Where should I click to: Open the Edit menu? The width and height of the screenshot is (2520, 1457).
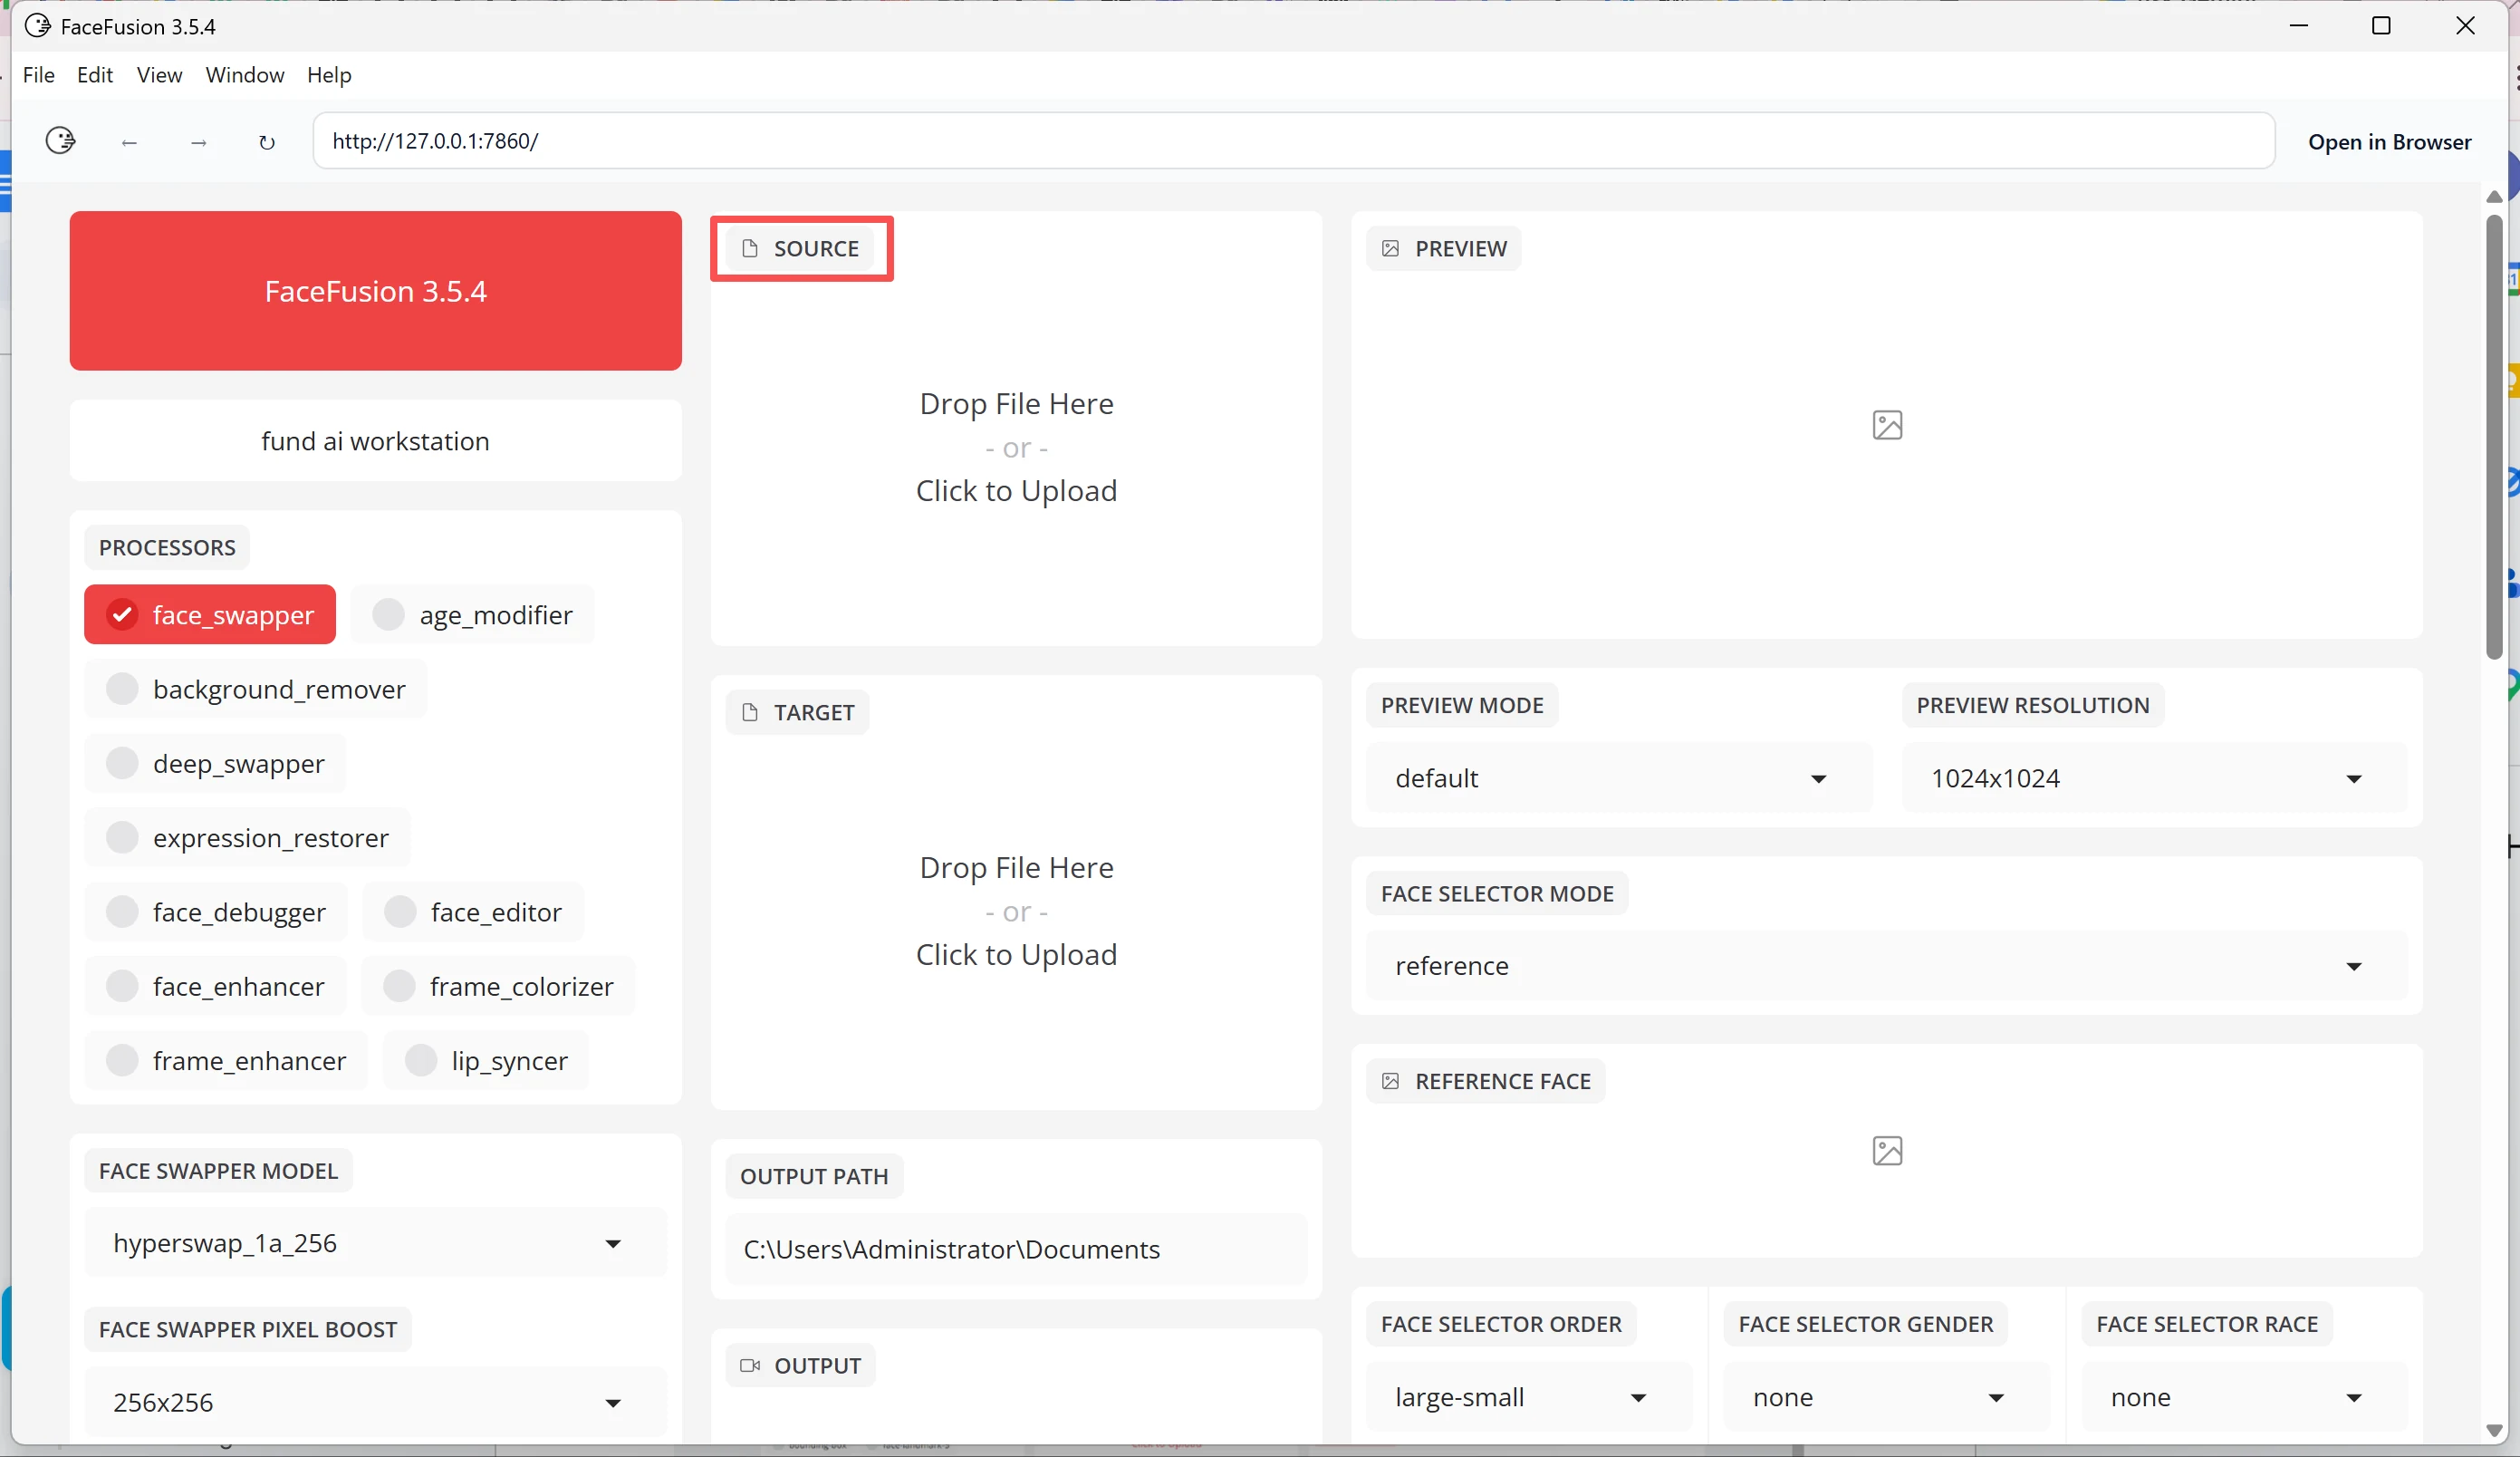tap(95, 75)
